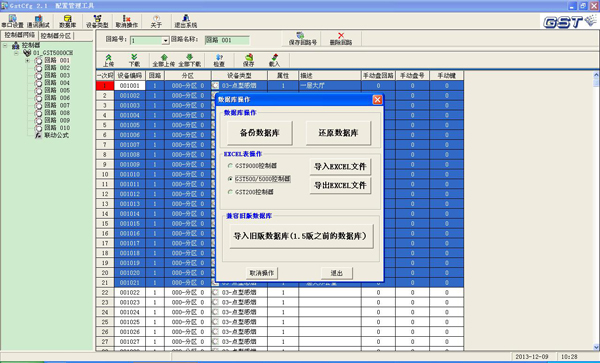The height and width of the screenshot is (363, 600).
Task: Click the 导入旧版数据库 import legacy database button
Action: pyautogui.click(x=301, y=236)
